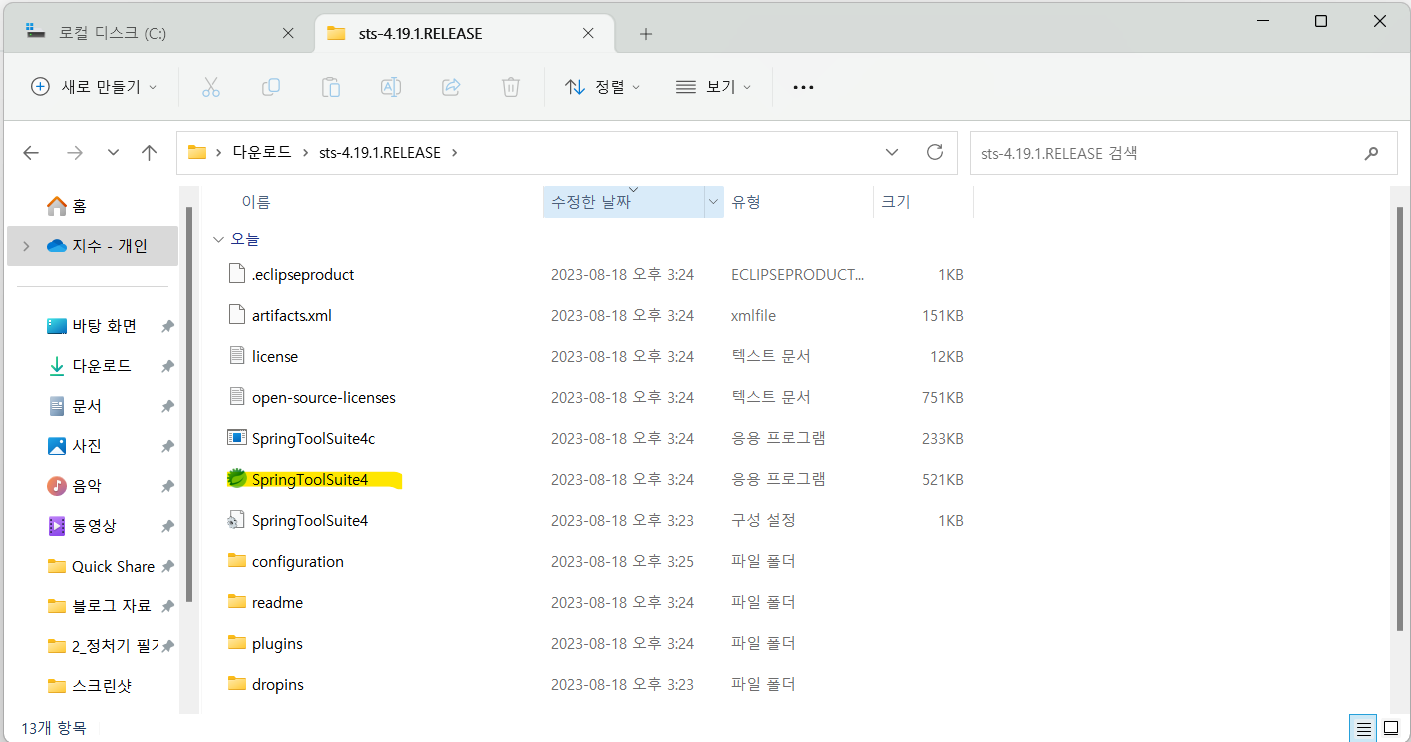Click the Copy icon in toolbar
This screenshot has height=742, width=1411.
point(270,87)
